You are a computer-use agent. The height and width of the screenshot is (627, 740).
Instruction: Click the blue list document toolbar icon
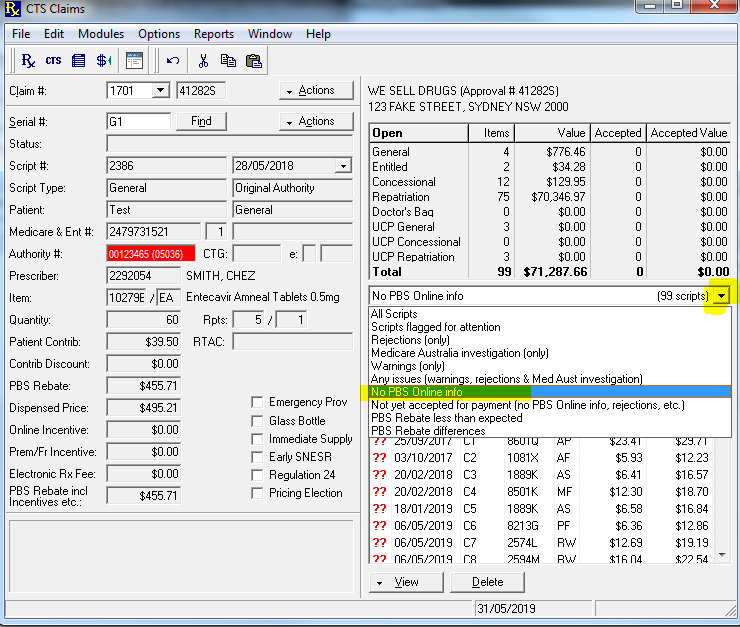click(78, 60)
